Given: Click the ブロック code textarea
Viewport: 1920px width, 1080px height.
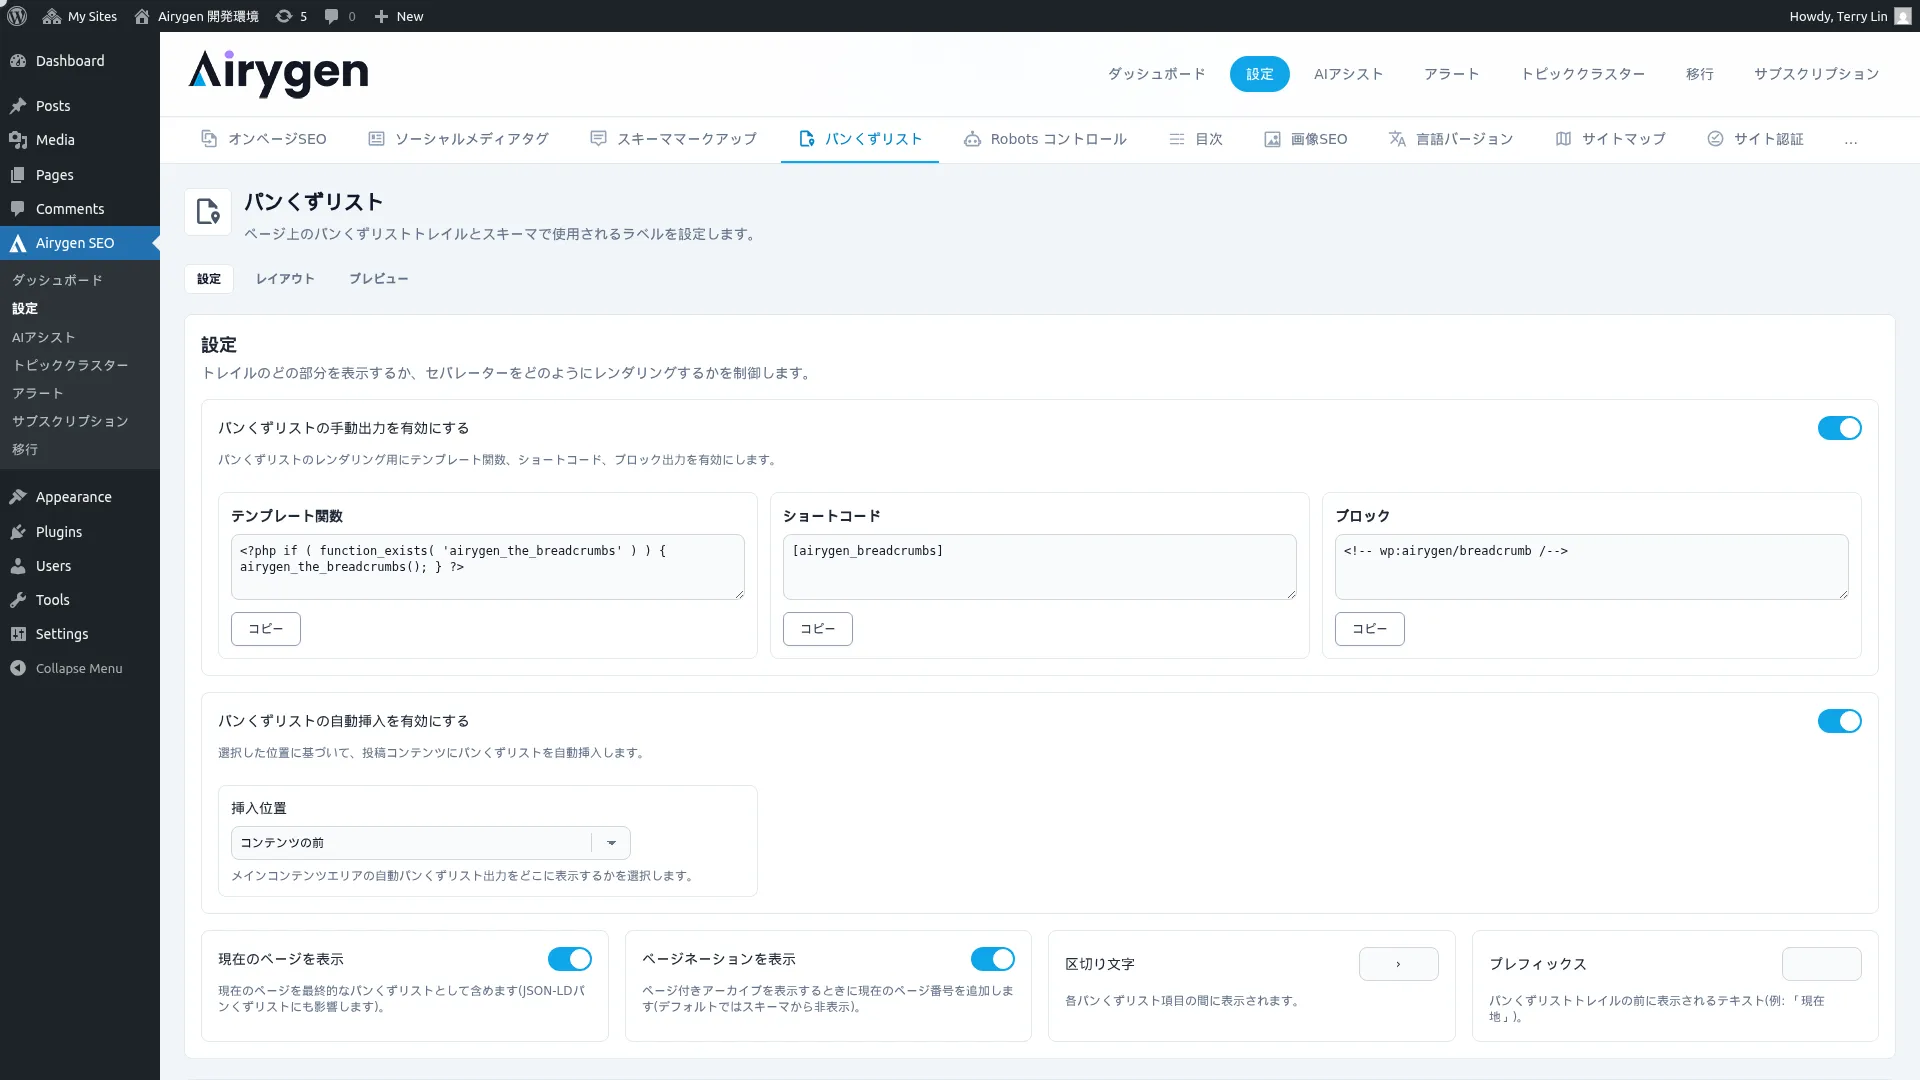Looking at the screenshot, I should pos(1592,567).
